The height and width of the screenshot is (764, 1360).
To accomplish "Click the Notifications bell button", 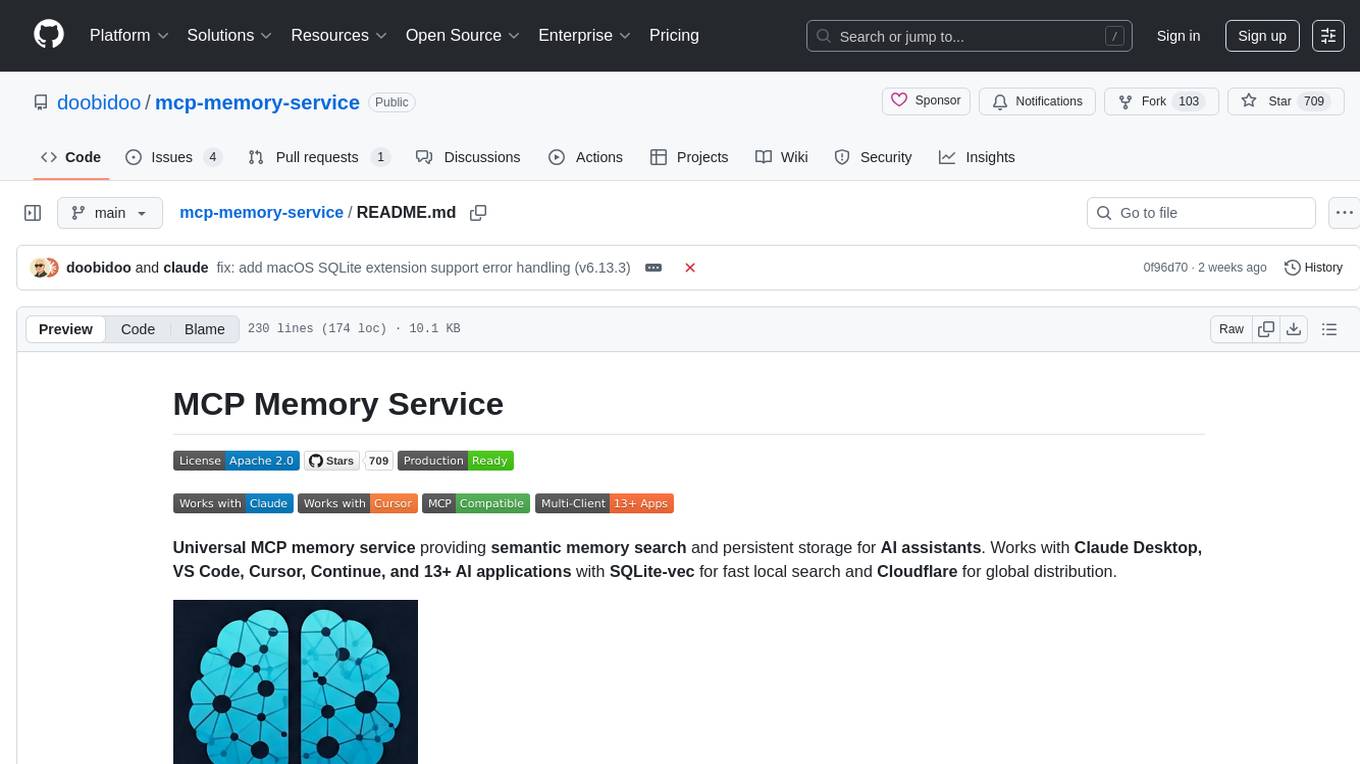I will pos(1037,101).
